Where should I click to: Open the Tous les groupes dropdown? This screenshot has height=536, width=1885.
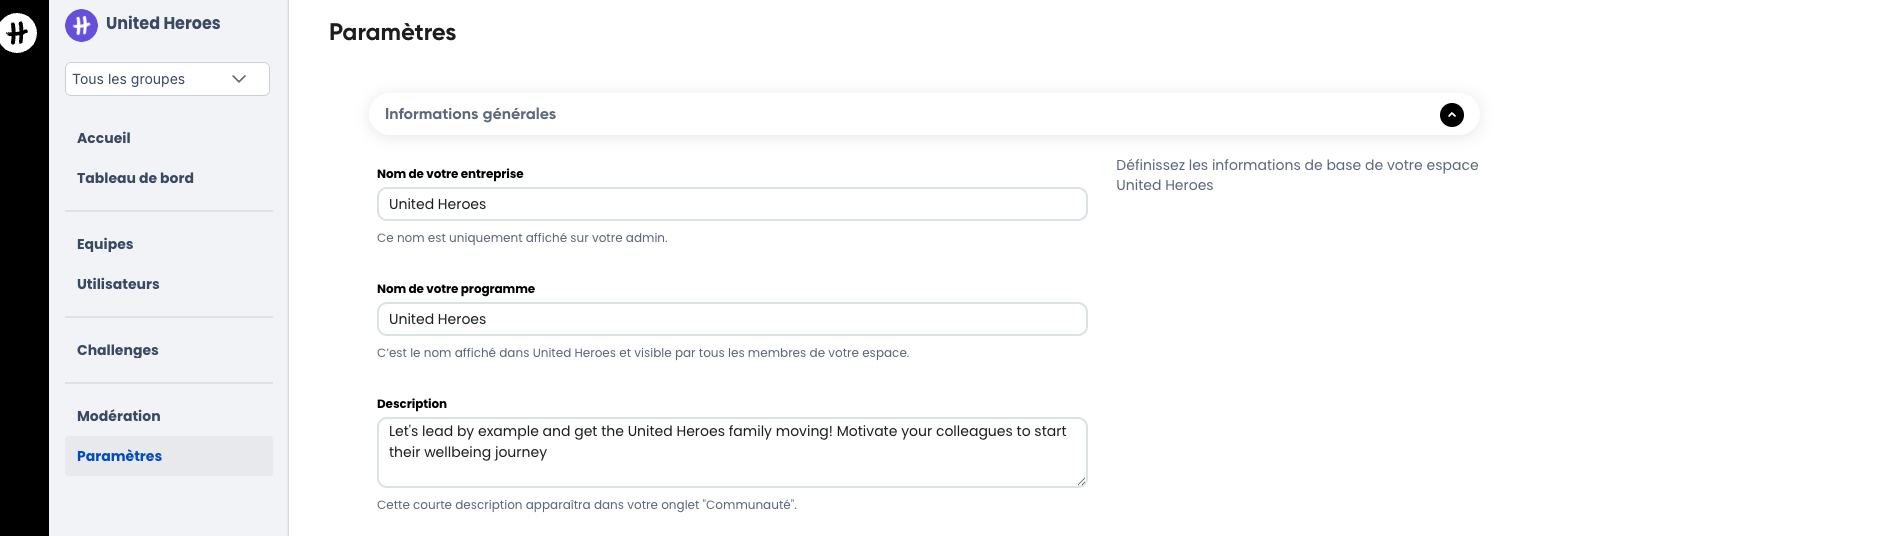[167, 79]
